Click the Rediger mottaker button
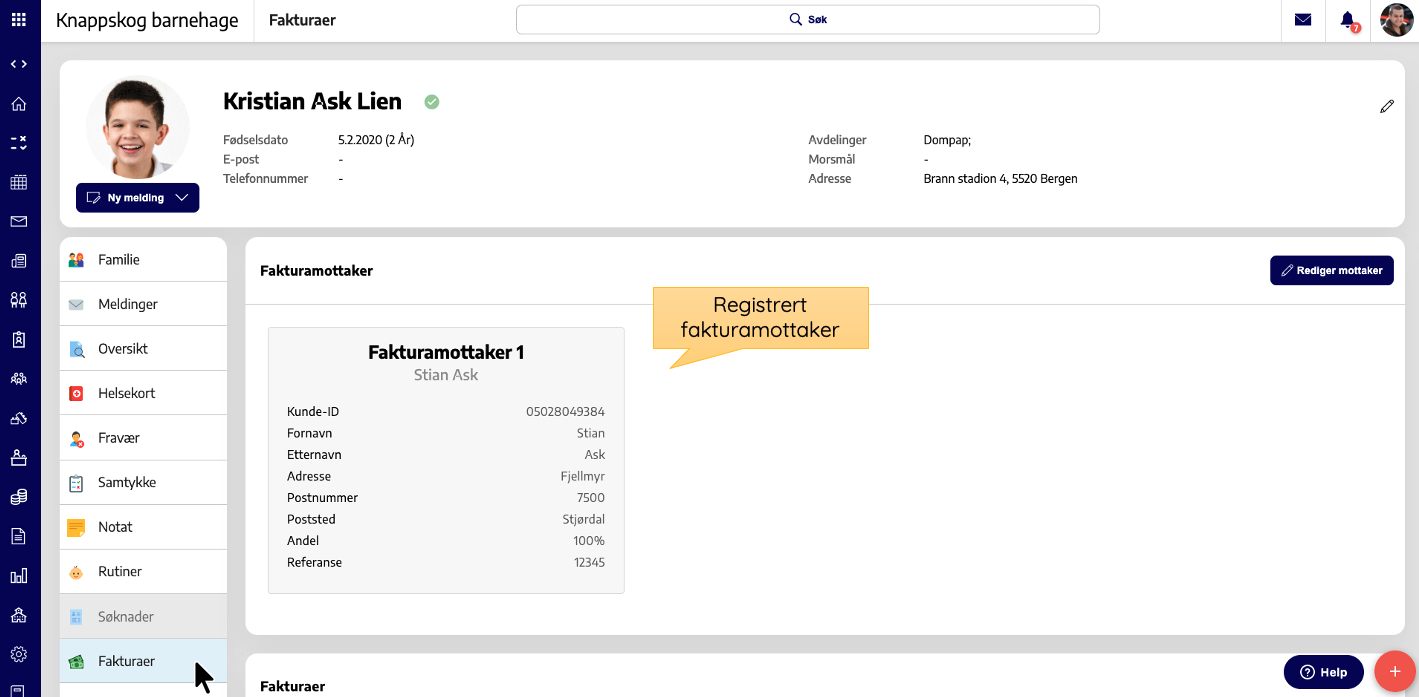The image size is (1419, 697). (1331, 270)
